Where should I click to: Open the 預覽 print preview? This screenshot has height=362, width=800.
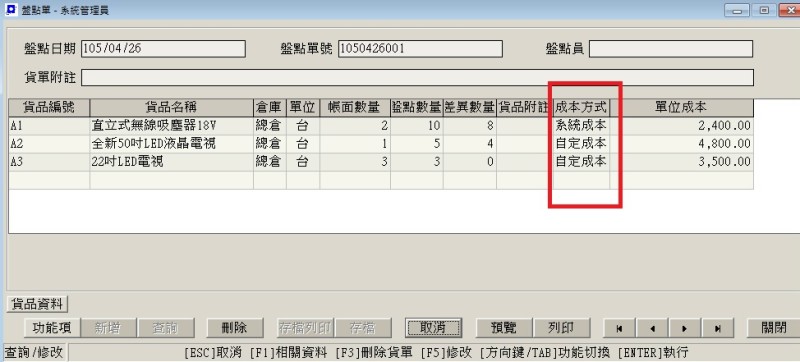click(504, 327)
